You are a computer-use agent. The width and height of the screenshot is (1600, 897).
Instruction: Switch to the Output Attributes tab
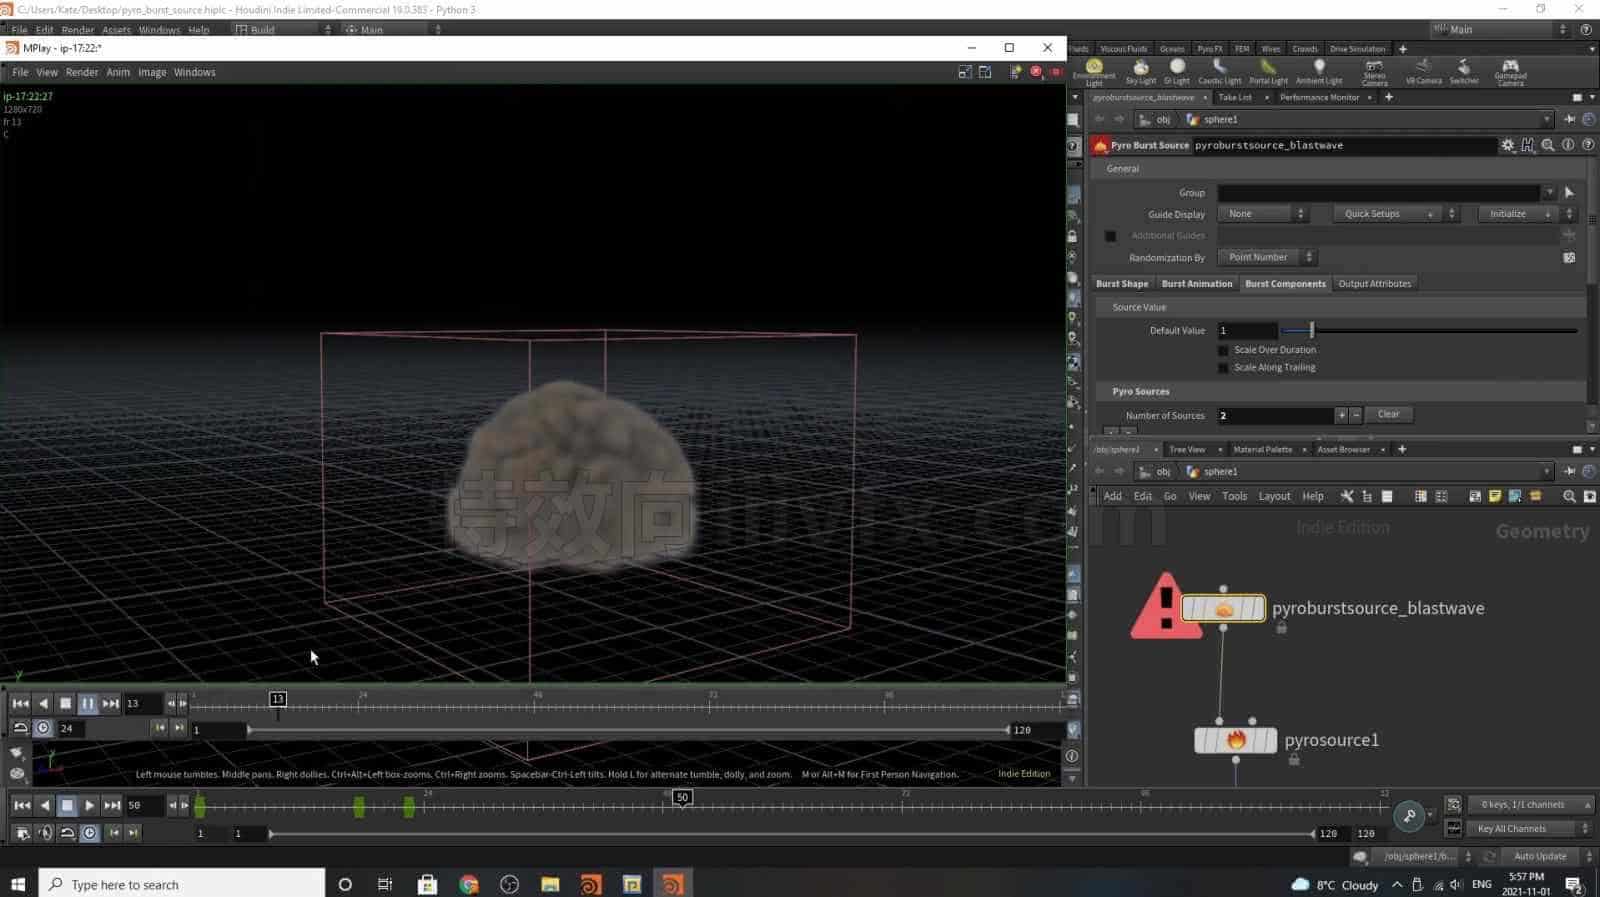click(1375, 284)
